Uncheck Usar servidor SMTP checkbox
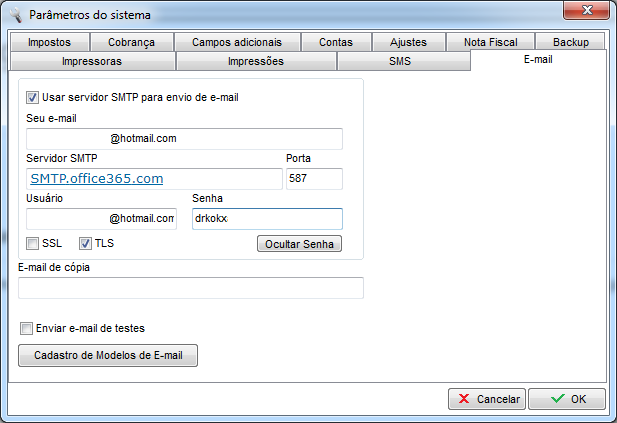The image size is (617, 423). pyautogui.click(x=33, y=98)
